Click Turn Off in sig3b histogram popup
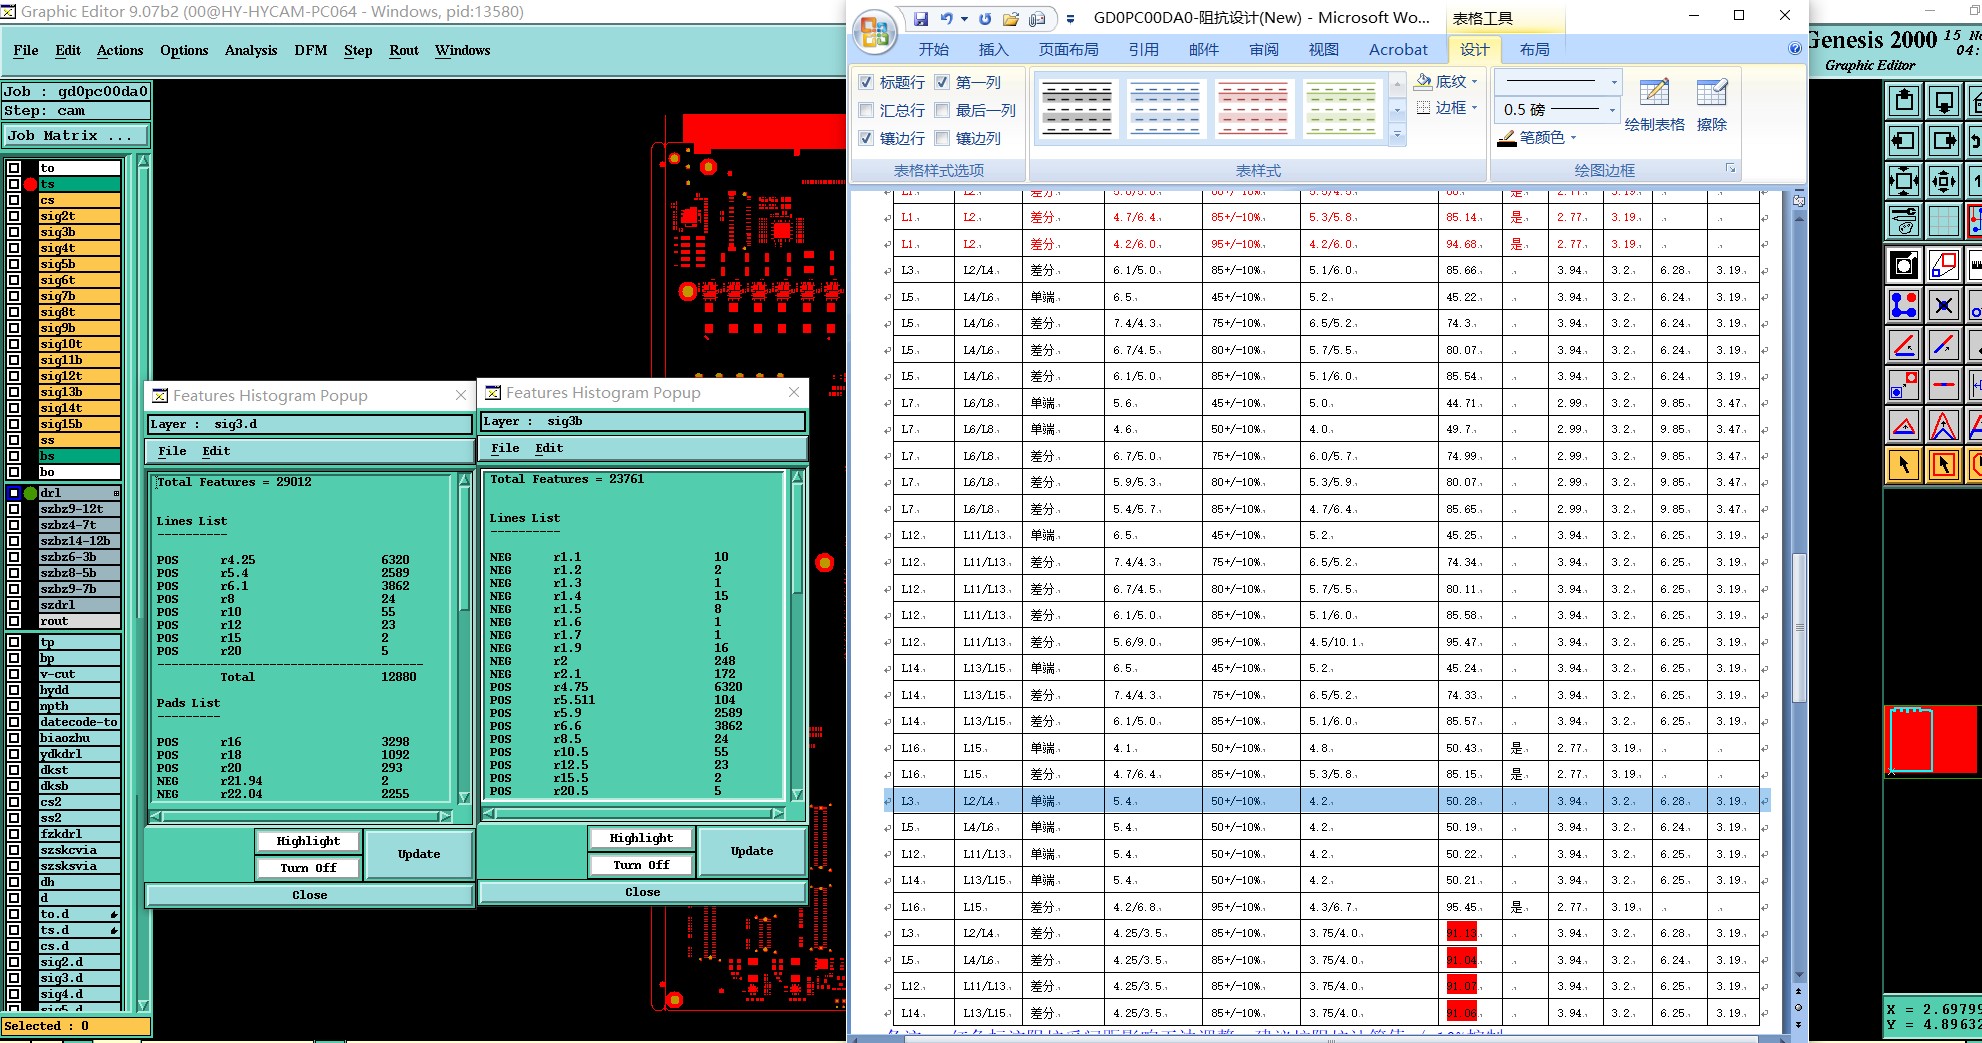 [641, 865]
